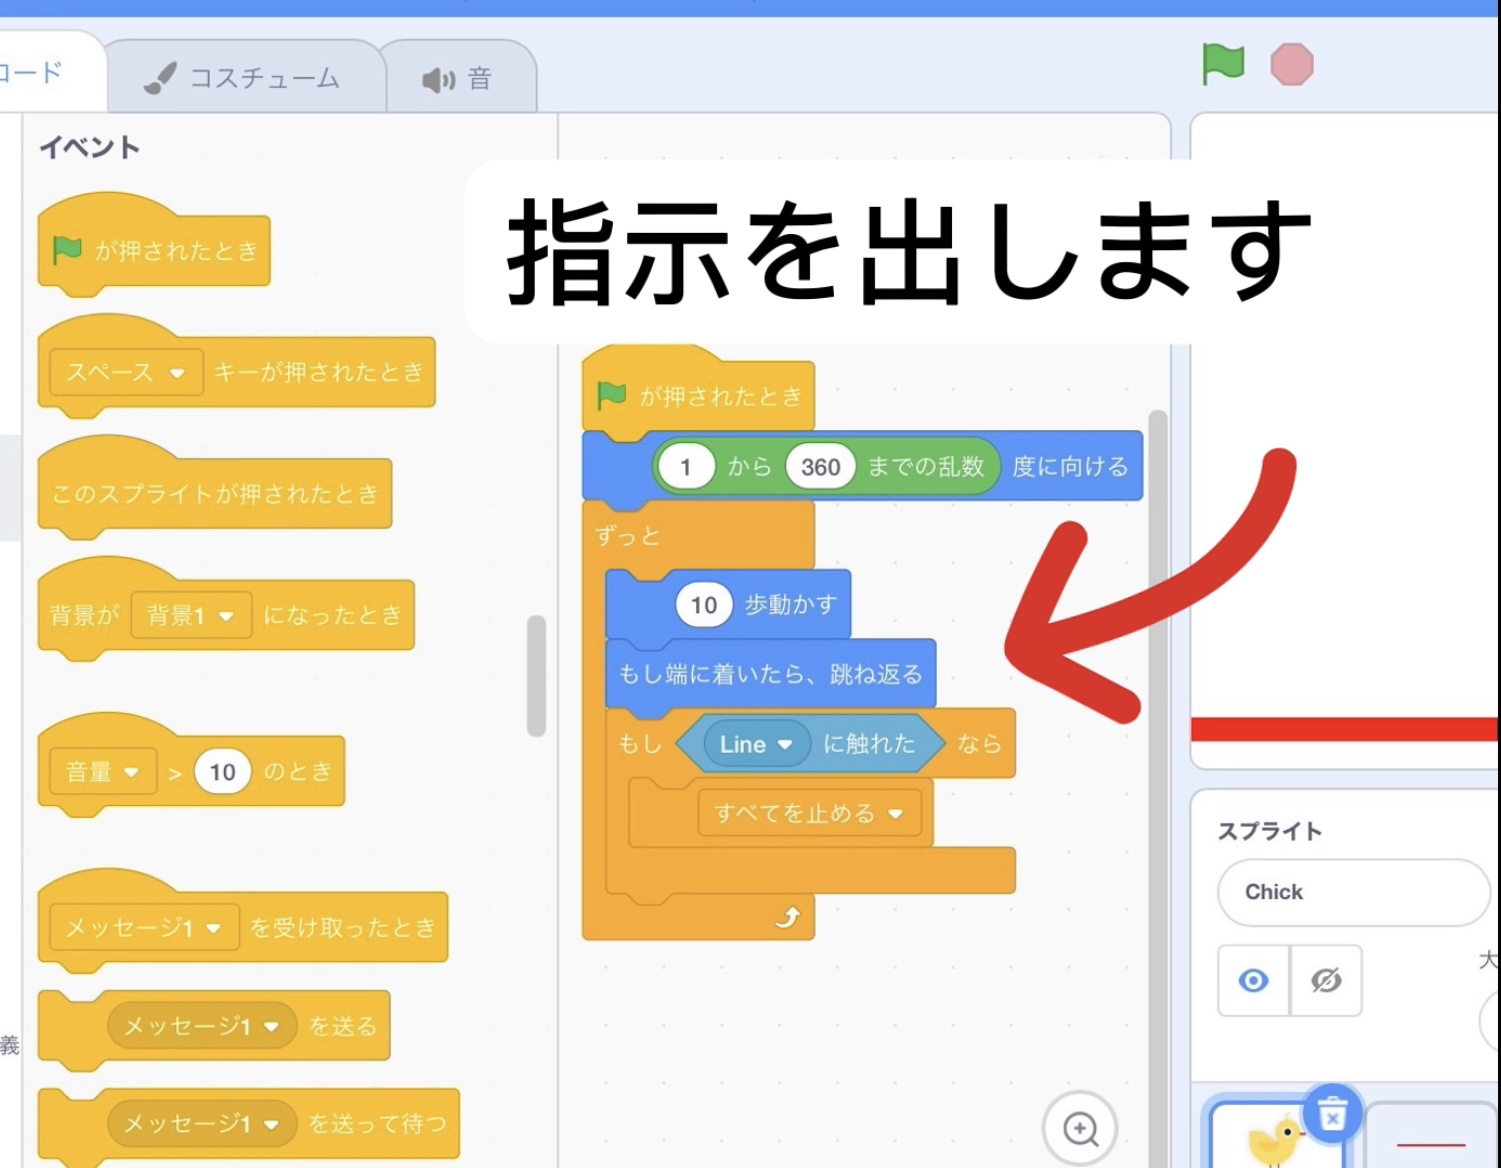Click the zoom in magnifier icon
1501x1168 pixels.
tap(1080, 1129)
